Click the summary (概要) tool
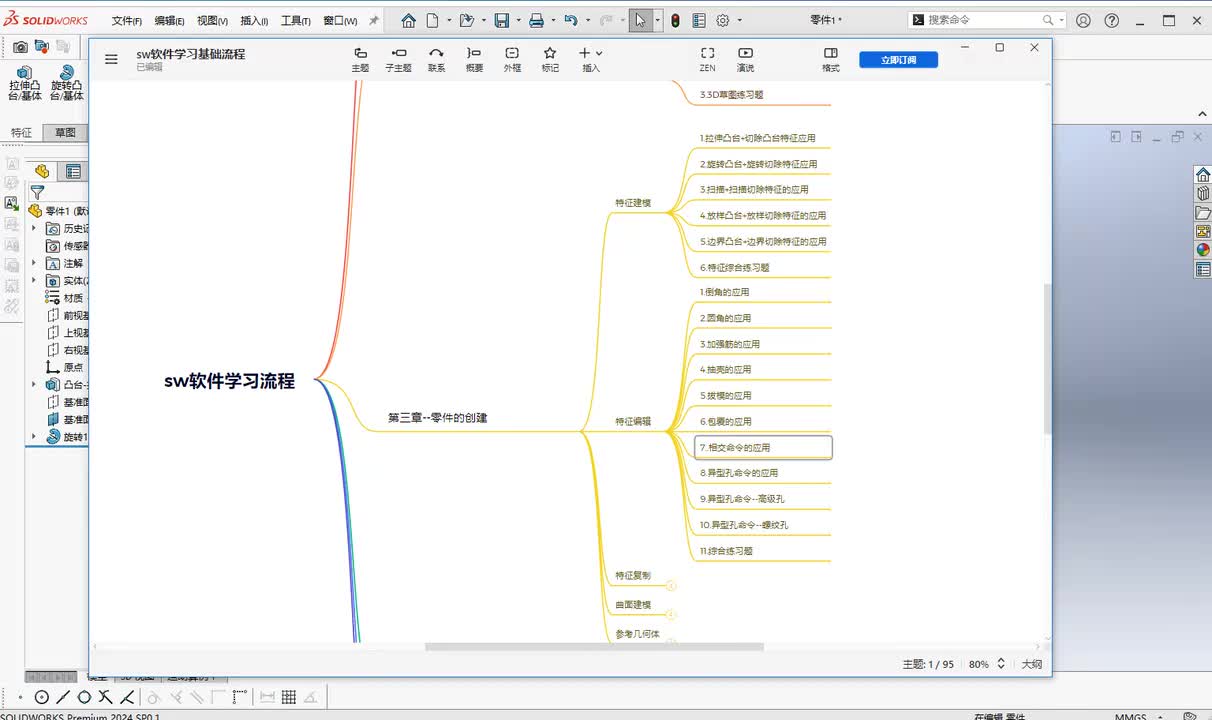The image size is (1212, 720). coord(474,60)
